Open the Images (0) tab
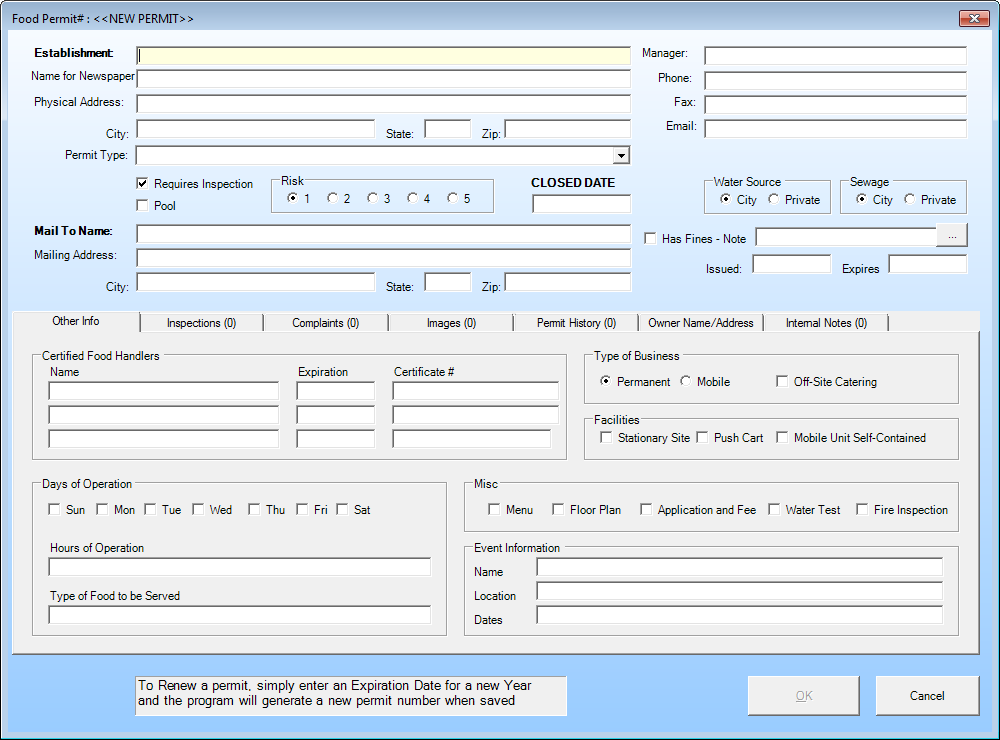This screenshot has height=740, width=1000. [x=451, y=323]
